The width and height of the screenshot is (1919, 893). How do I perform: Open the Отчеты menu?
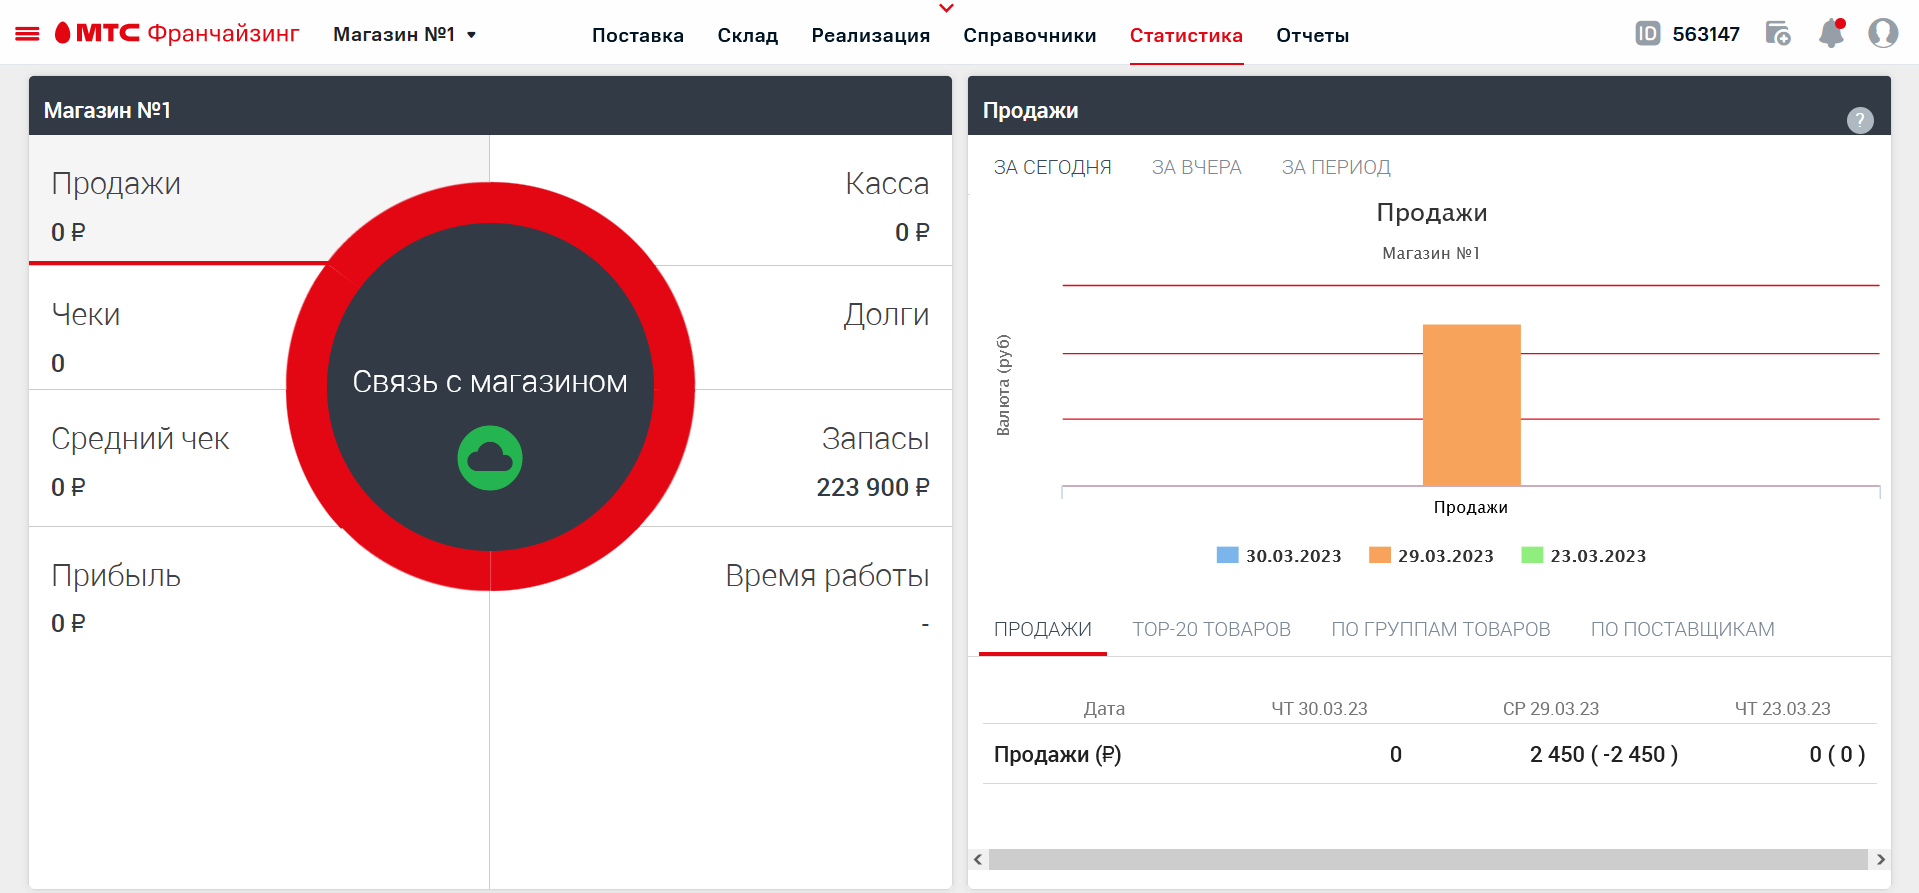click(x=1313, y=35)
